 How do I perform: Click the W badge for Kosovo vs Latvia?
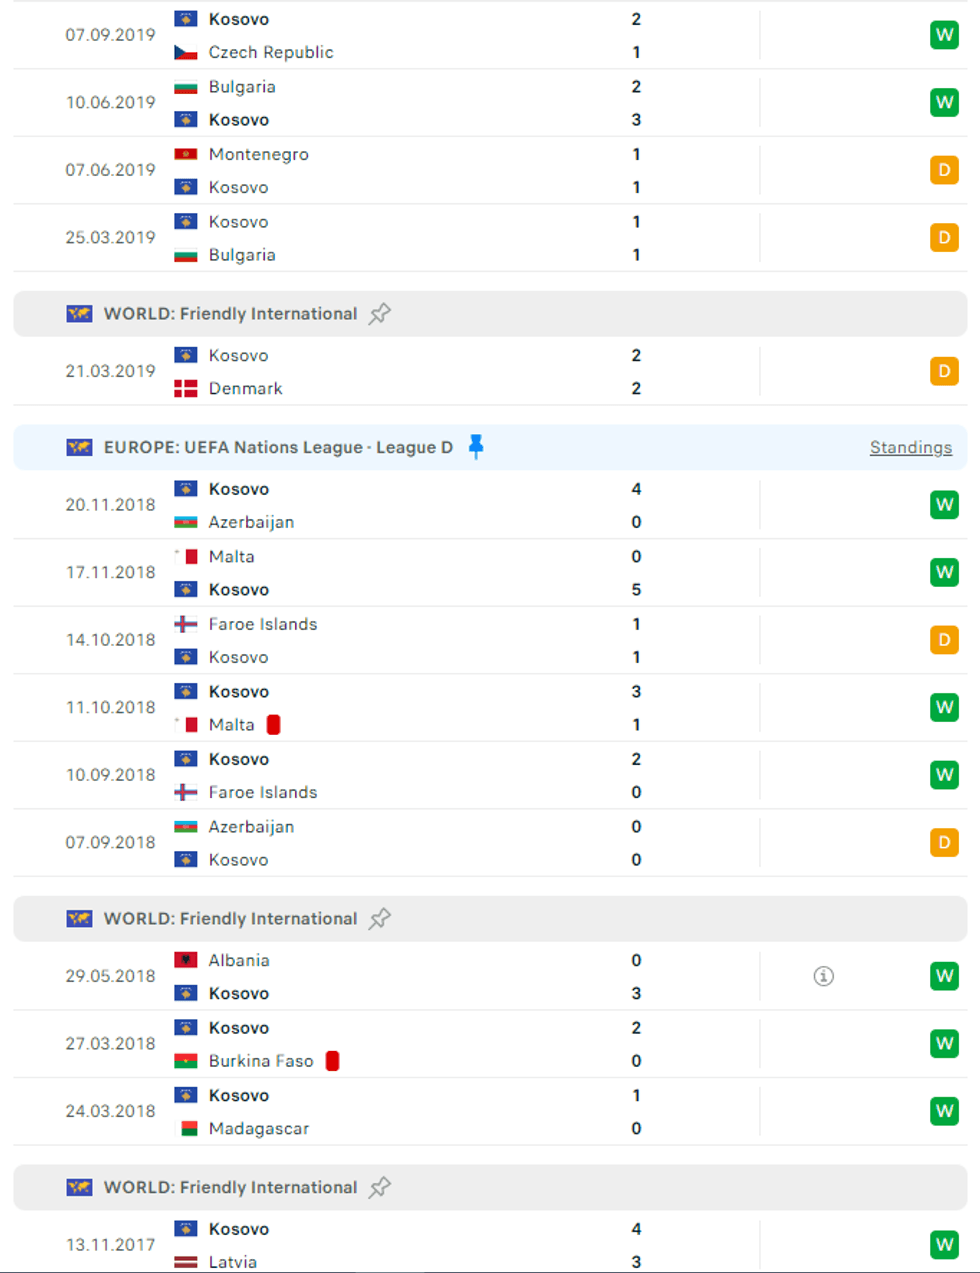(x=943, y=1245)
